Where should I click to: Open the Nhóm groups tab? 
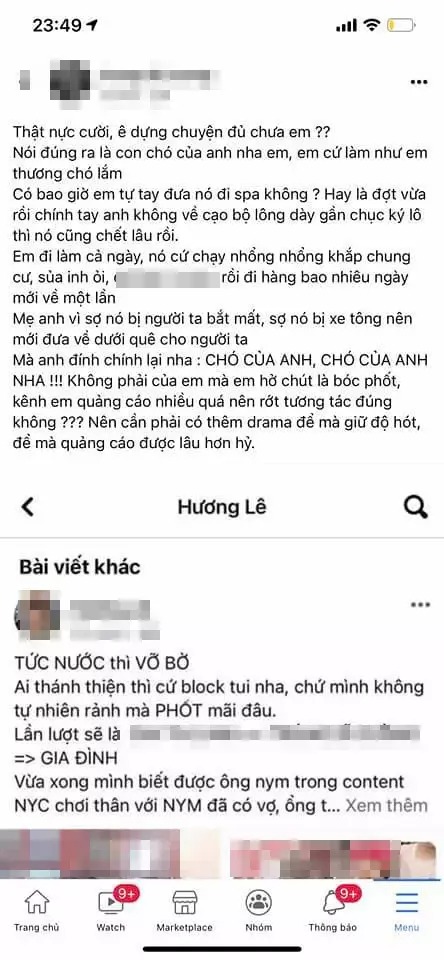258,911
